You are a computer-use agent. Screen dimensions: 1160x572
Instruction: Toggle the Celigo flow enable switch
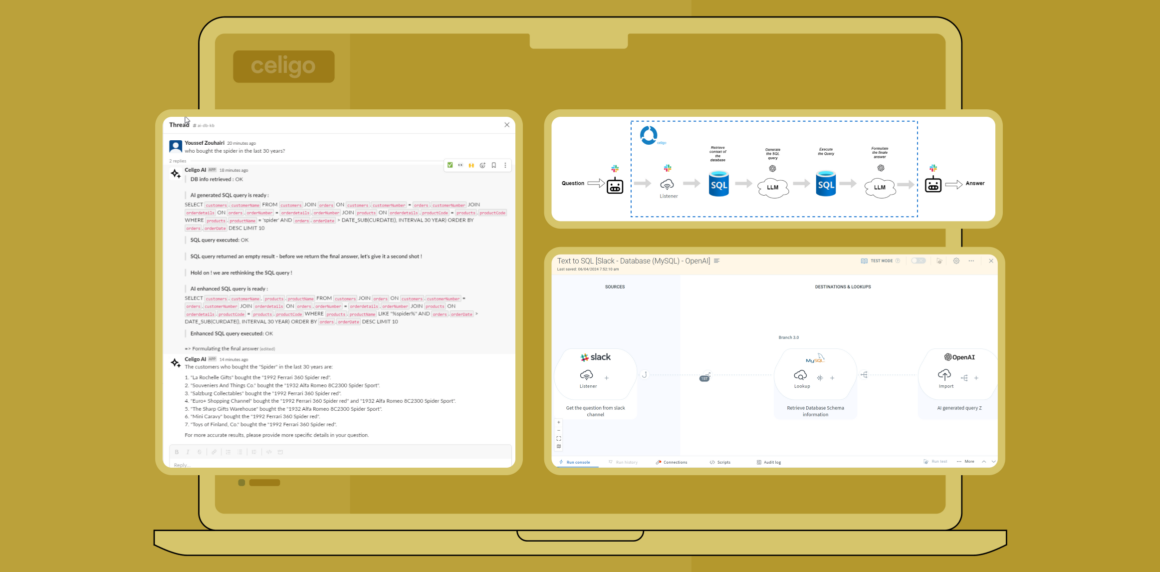tap(918, 260)
